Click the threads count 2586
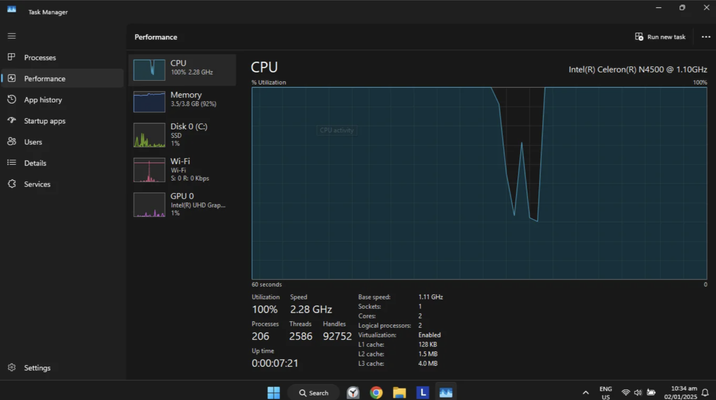 pyautogui.click(x=300, y=337)
